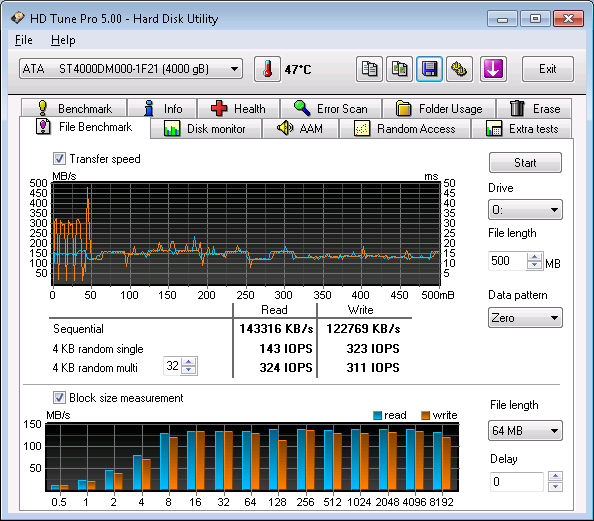Open options settings gear icon
This screenshot has height=521, width=594.
pos(459,69)
